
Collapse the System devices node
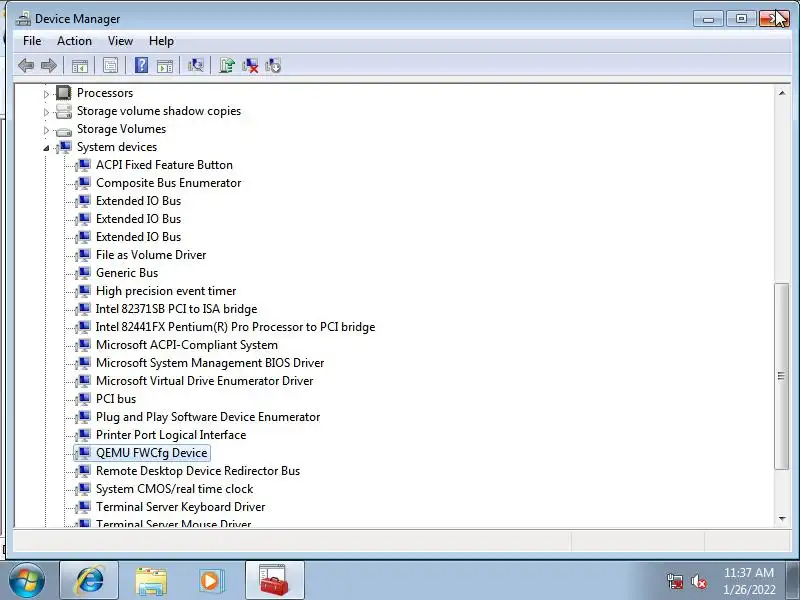pyautogui.click(x=46, y=148)
